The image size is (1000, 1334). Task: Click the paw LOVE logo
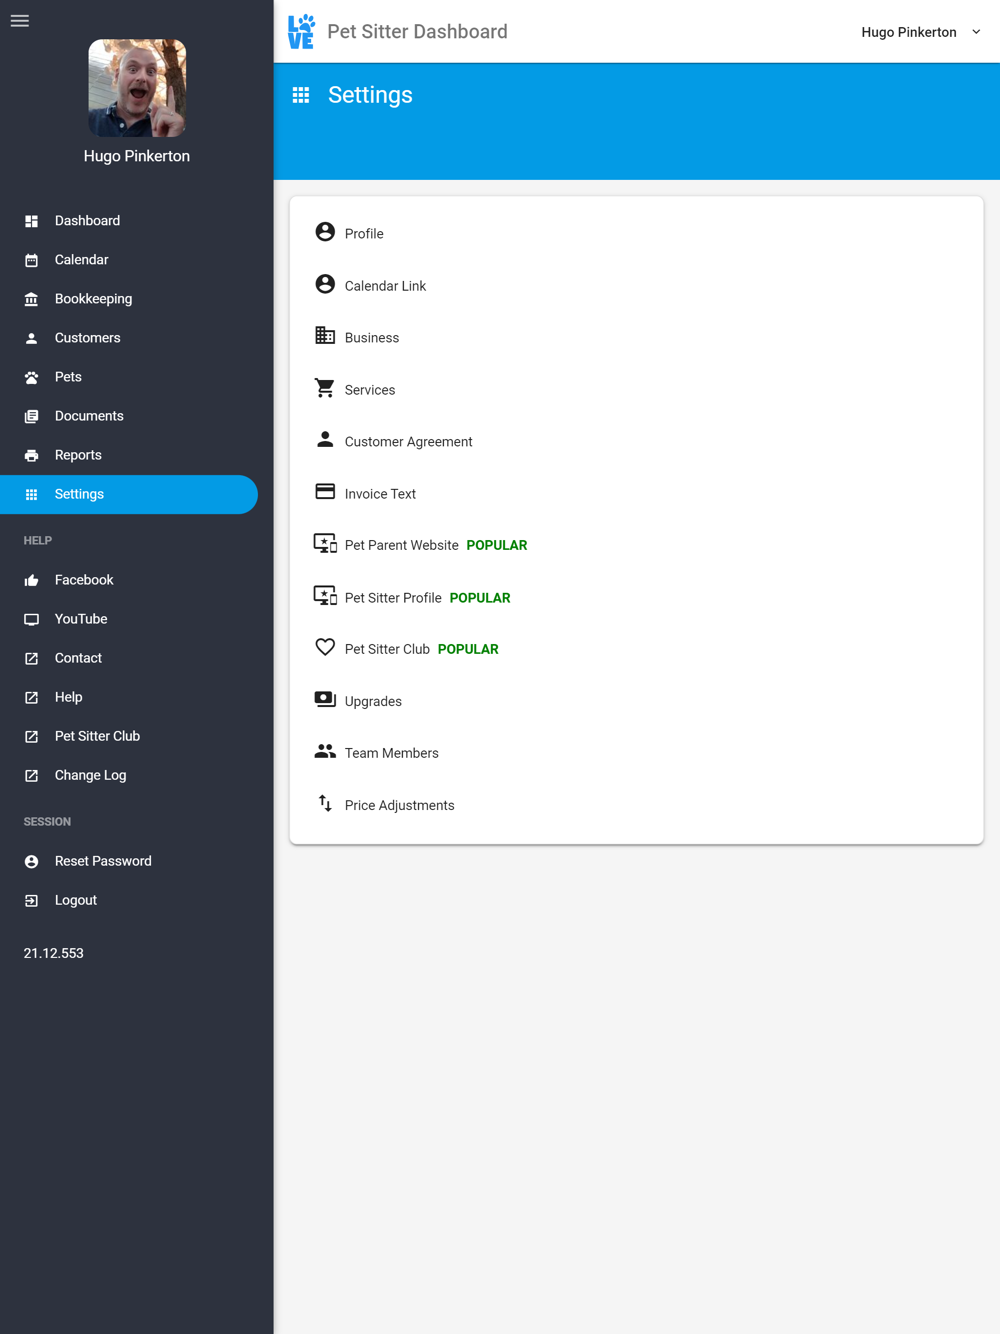[301, 32]
